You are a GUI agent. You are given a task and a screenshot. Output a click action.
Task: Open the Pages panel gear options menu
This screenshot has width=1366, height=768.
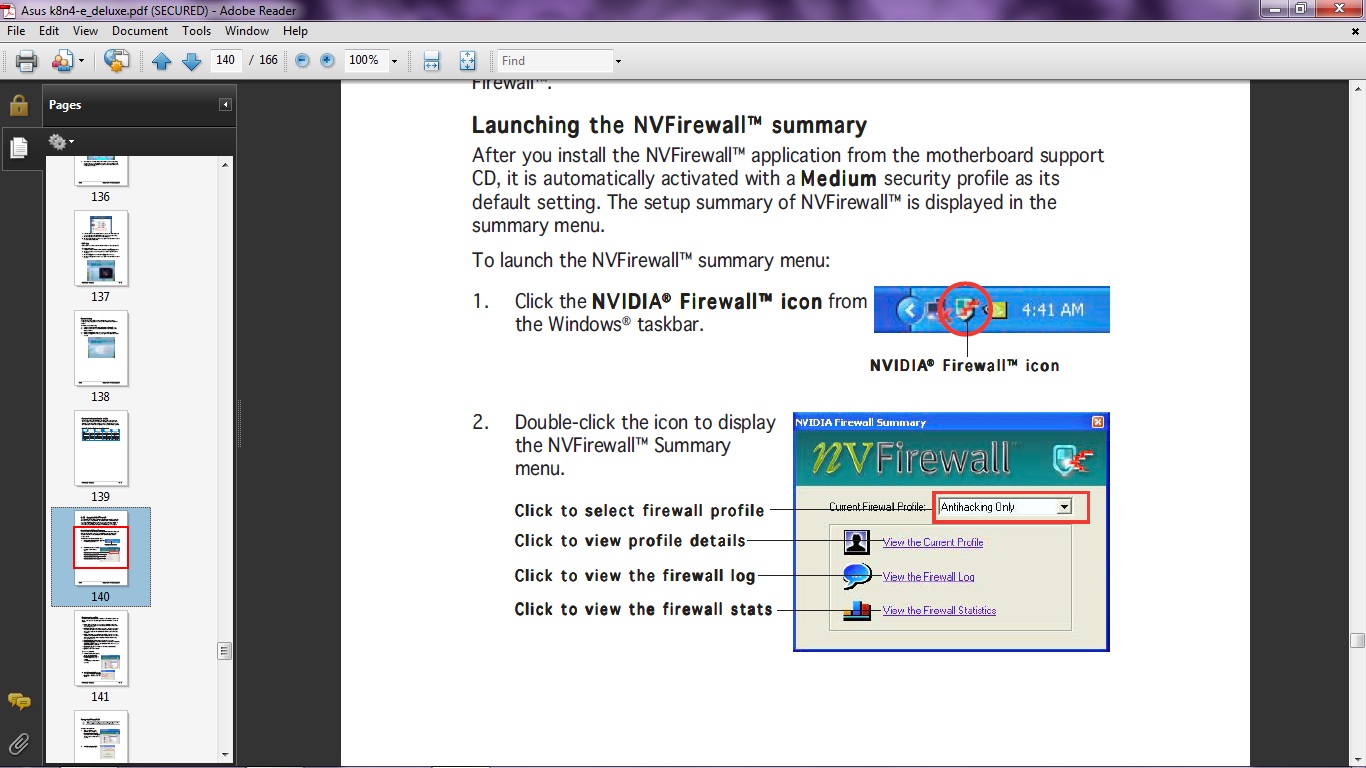(x=61, y=142)
